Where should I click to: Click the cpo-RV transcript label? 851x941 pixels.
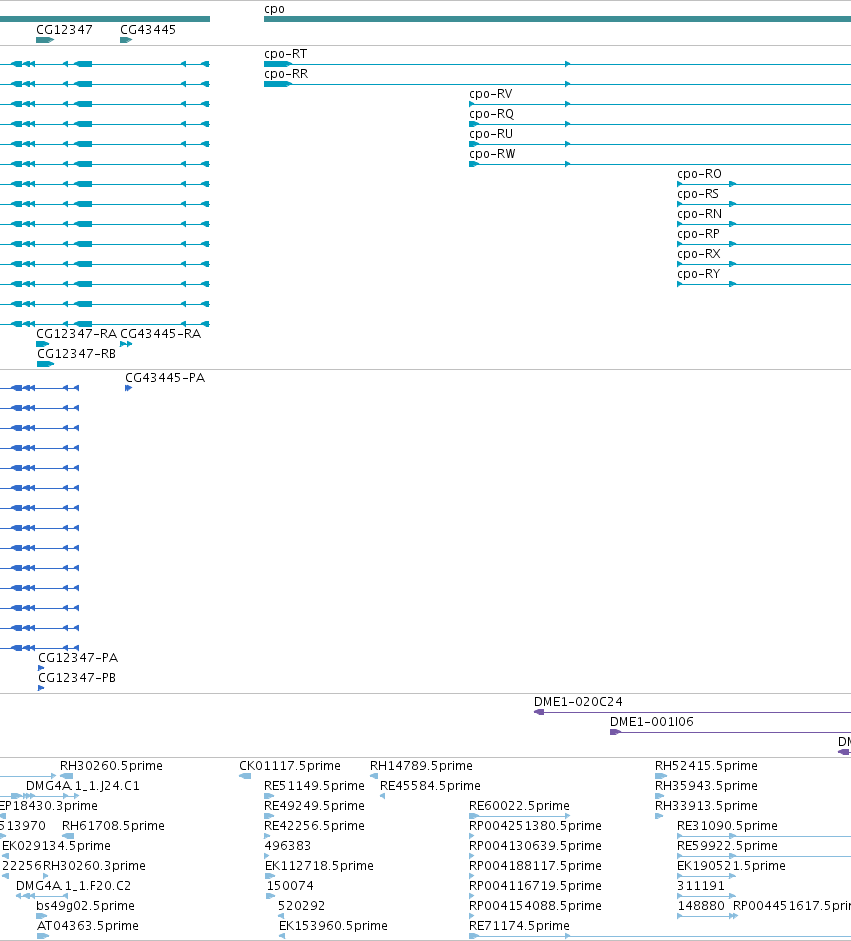[x=491, y=94]
